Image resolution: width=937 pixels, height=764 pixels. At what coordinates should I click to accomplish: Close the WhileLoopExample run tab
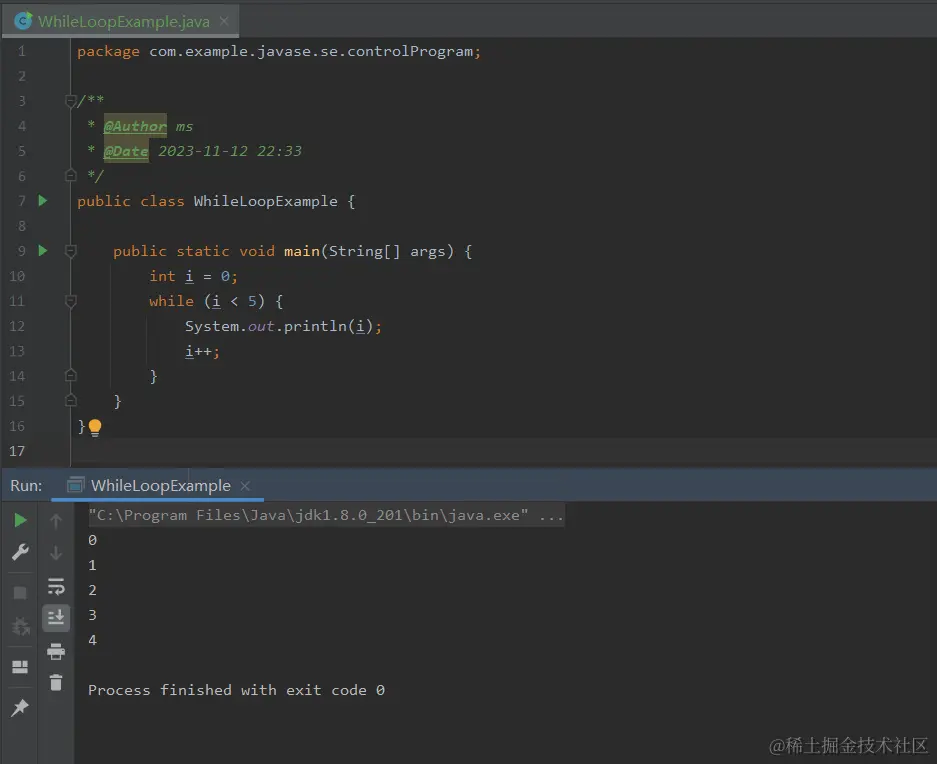click(x=245, y=486)
